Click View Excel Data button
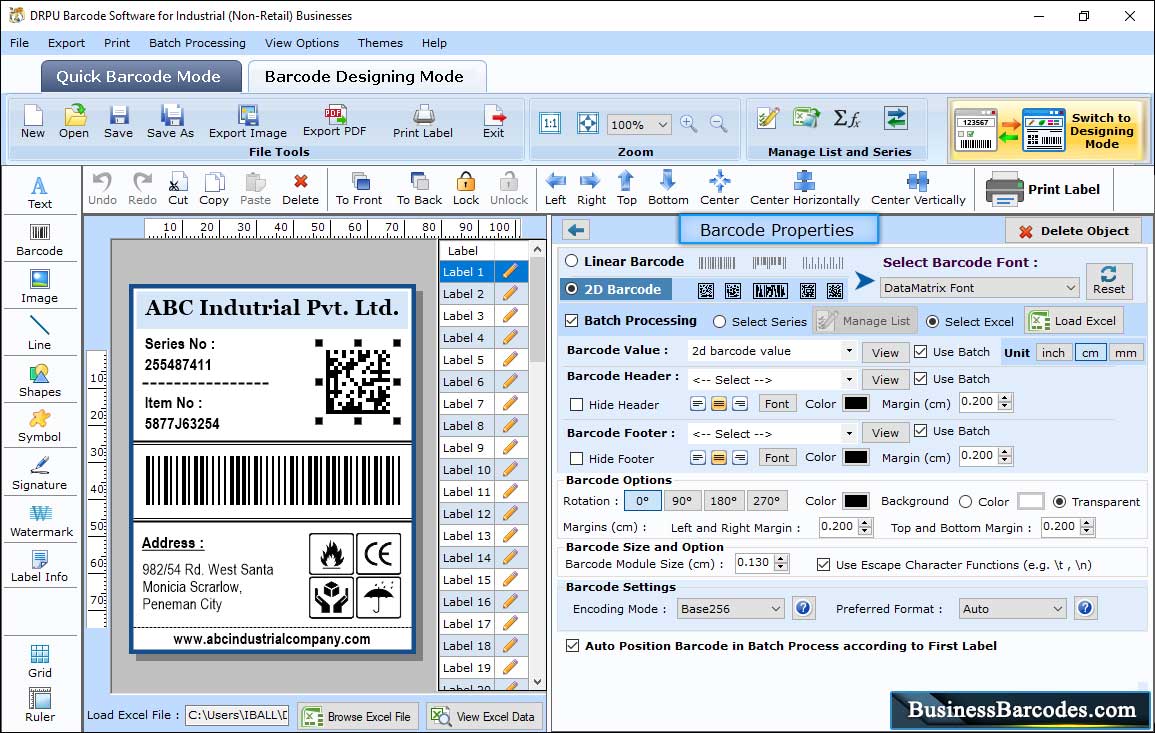The width and height of the screenshot is (1155, 733). [x=484, y=716]
